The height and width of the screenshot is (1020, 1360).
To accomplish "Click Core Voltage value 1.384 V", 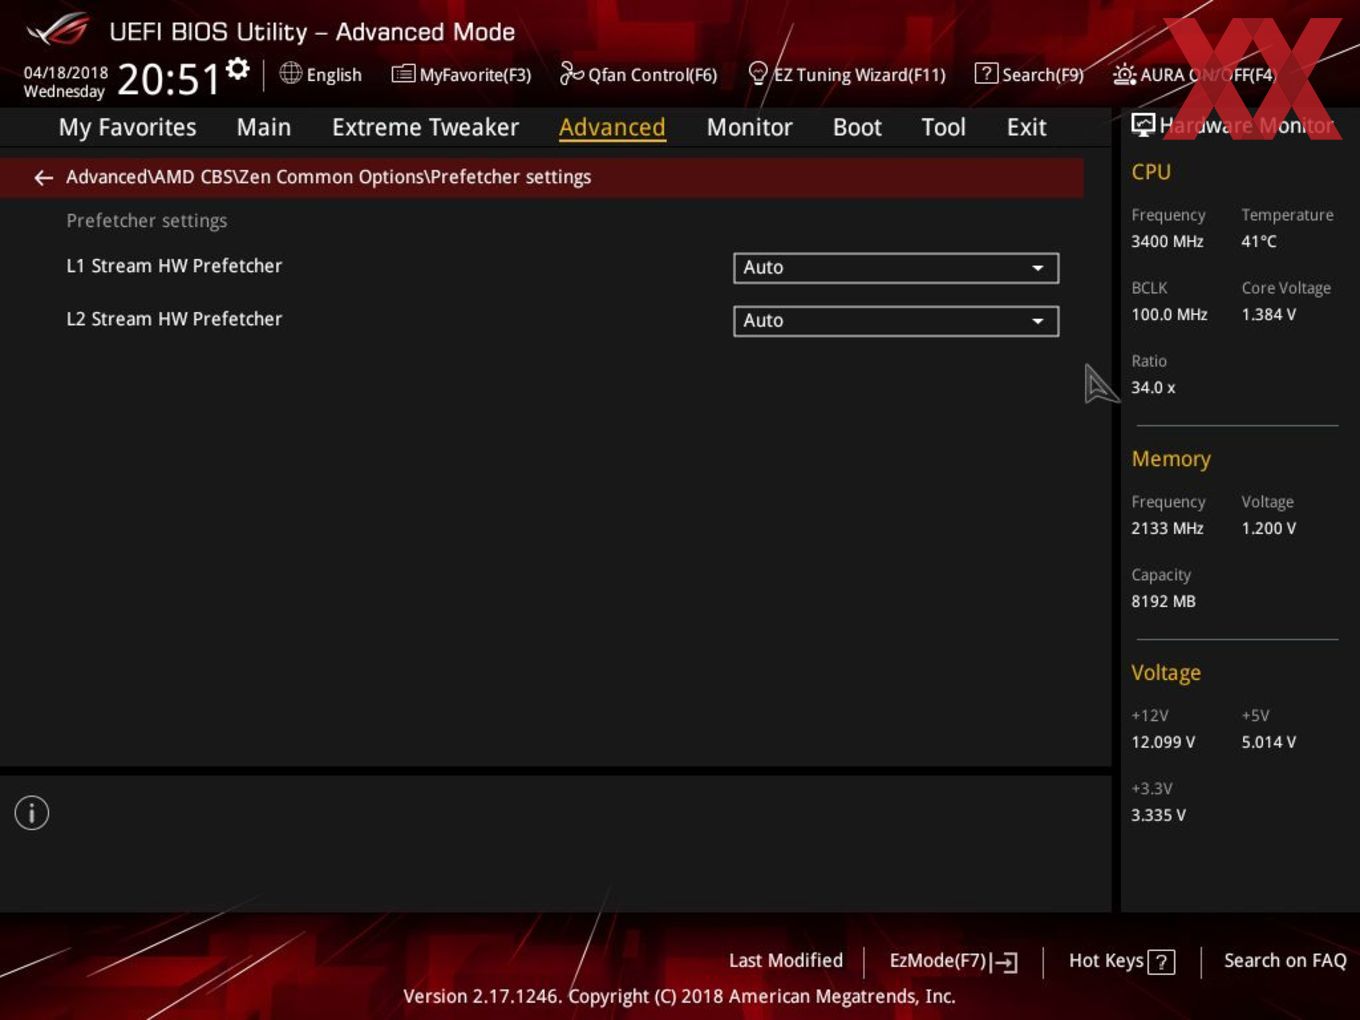I will click(x=1268, y=314).
